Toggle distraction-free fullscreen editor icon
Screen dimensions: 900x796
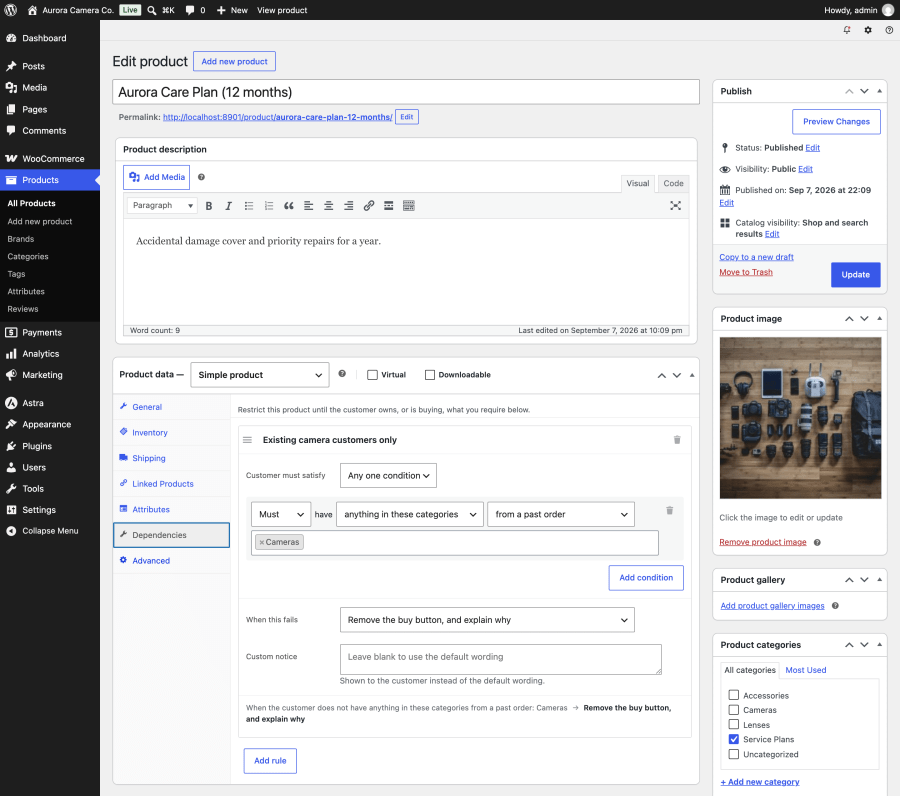pyautogui.click(x=676, y=205)
